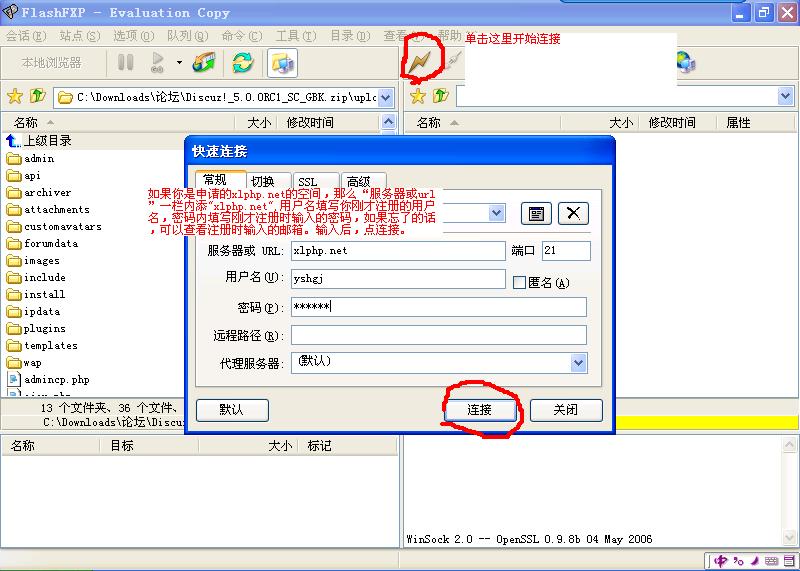Open the 代理服务器 dropdown
Screen dimensions: 800x571
pos(579,363)
